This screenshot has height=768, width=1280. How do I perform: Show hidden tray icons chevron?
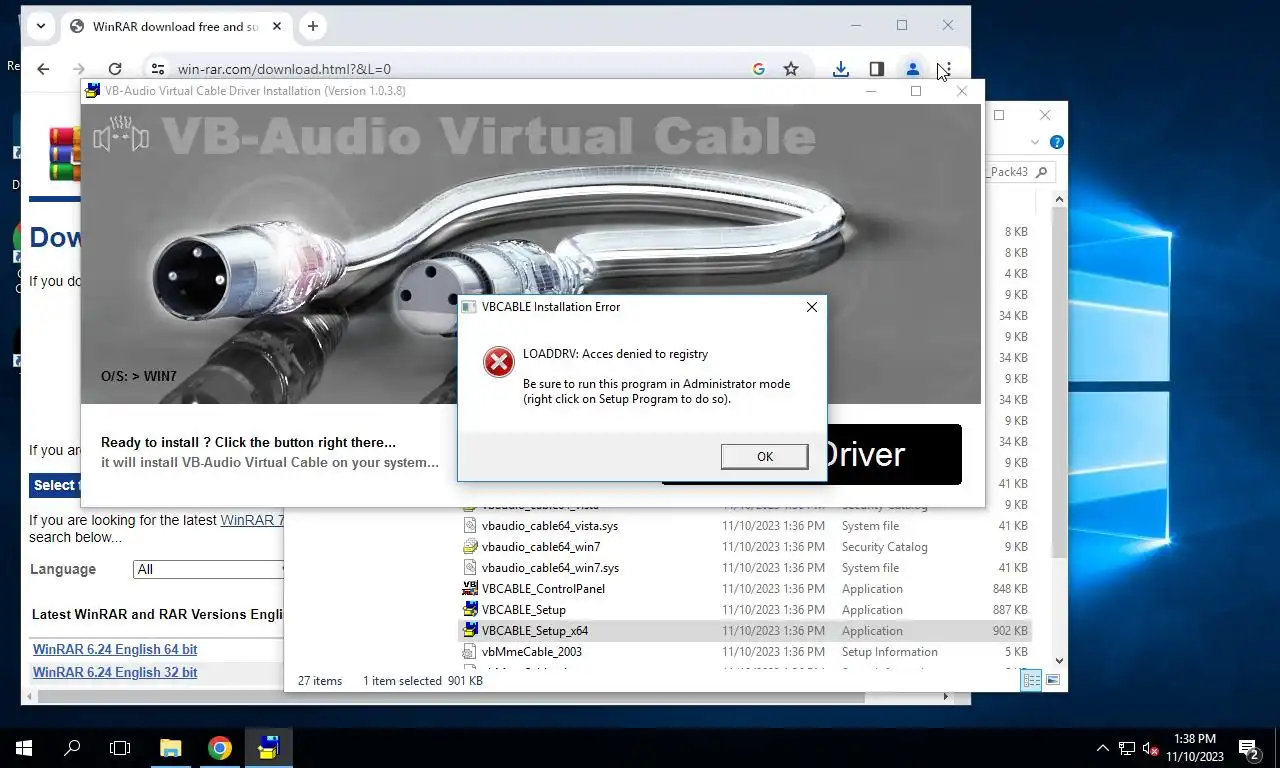(x=1103, y=748)
